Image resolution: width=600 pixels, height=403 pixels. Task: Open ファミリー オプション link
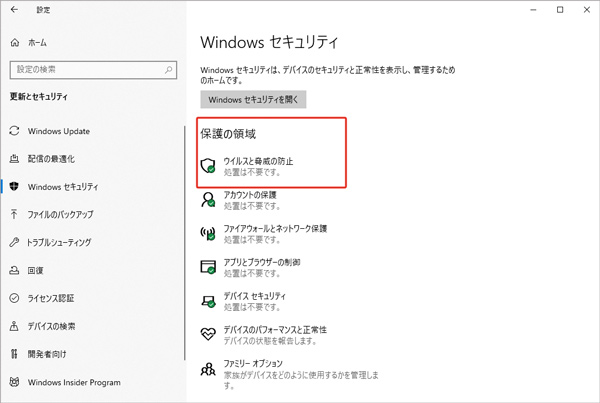coord(253,363)
